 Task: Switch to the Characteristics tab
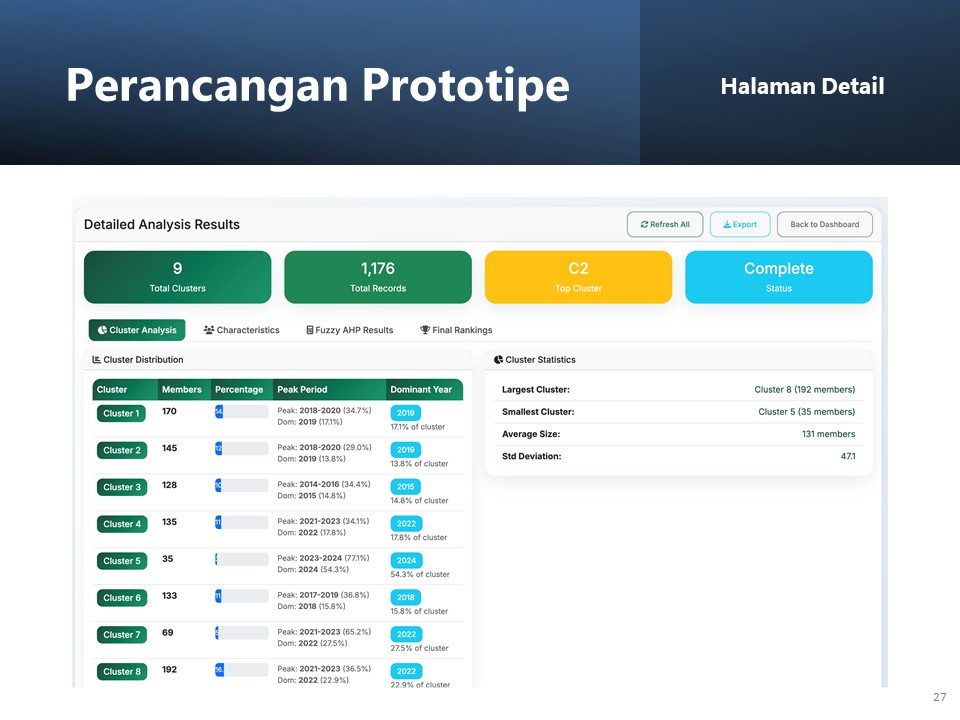[241, 330]
